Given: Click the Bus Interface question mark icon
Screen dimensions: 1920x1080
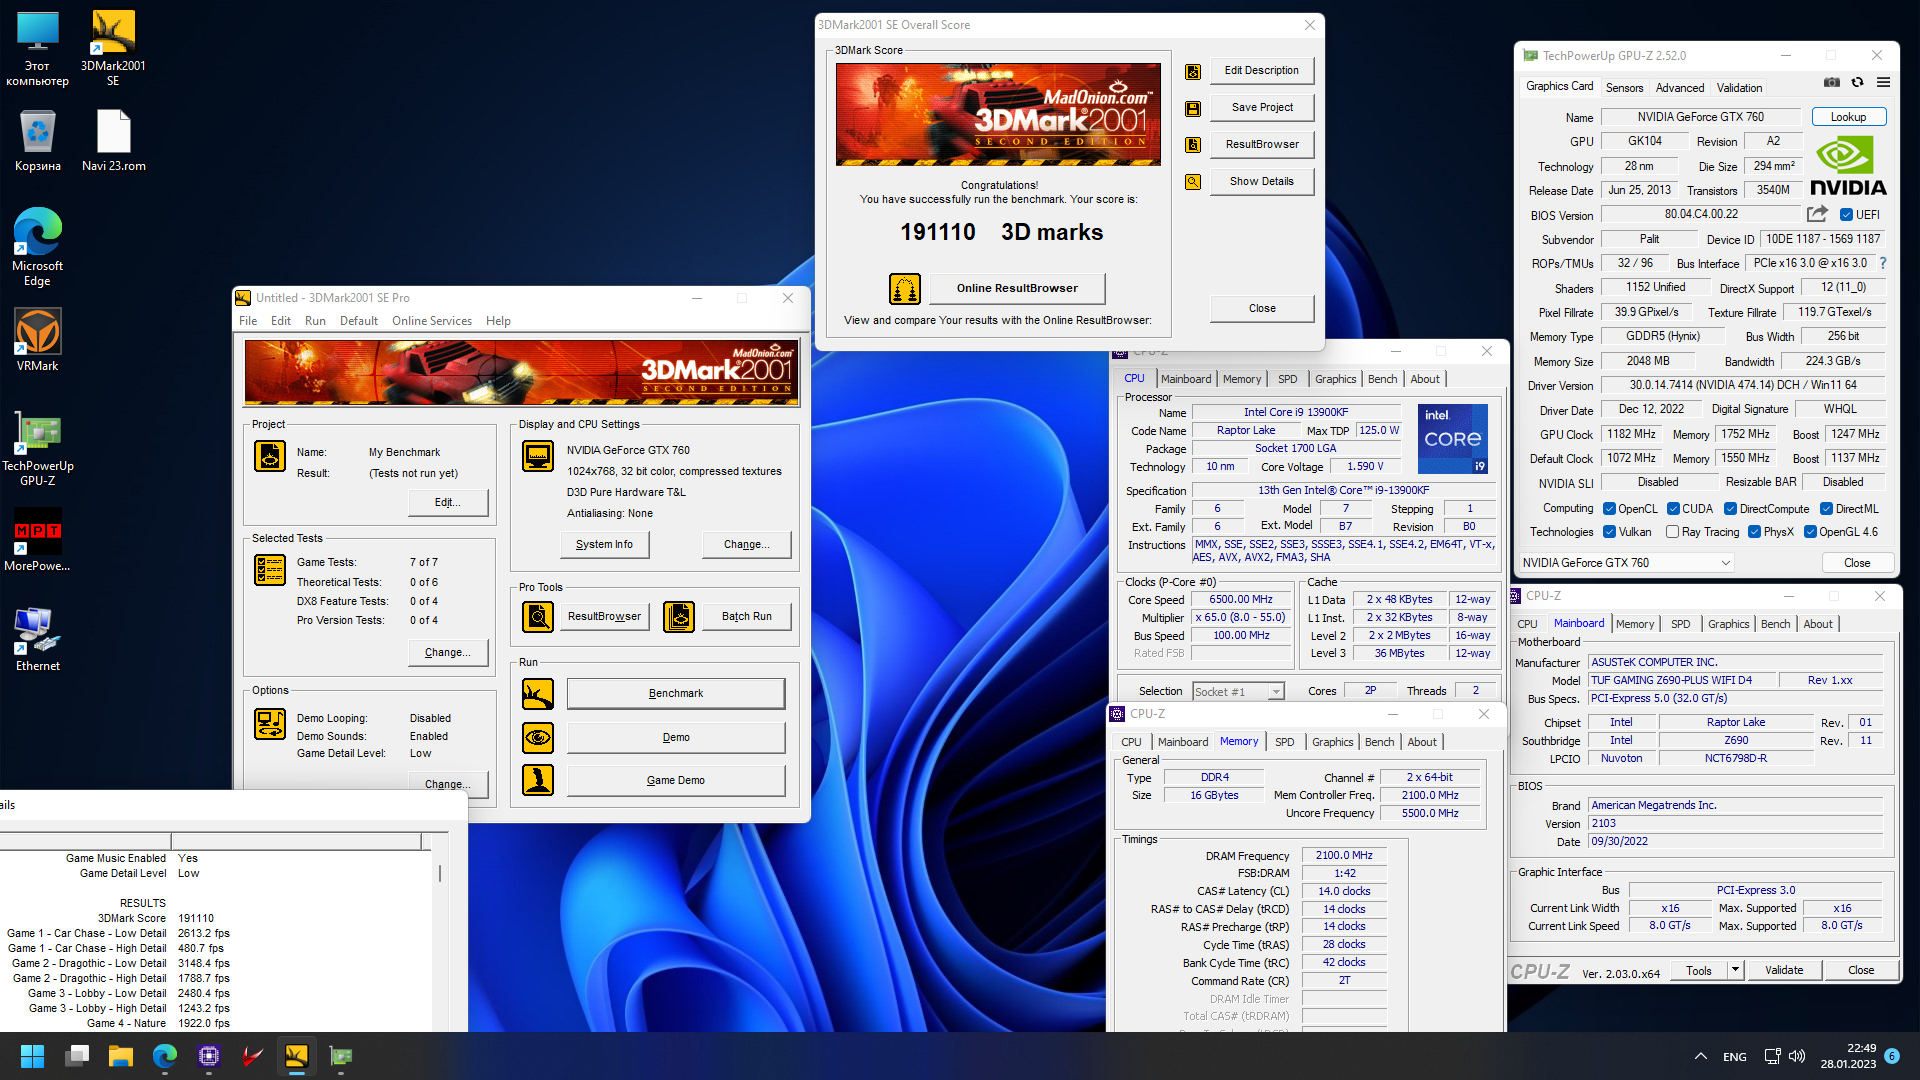Looking at the screenshot, I should [x=1883, y=263].
